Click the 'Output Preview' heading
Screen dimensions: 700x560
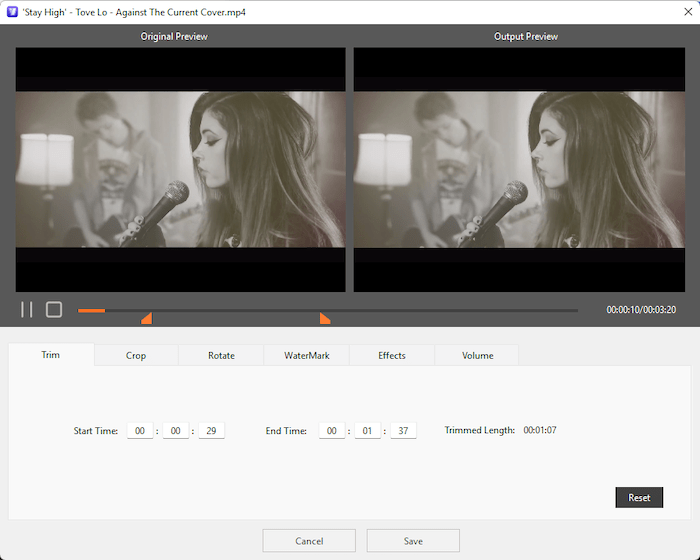click(526, 37)
